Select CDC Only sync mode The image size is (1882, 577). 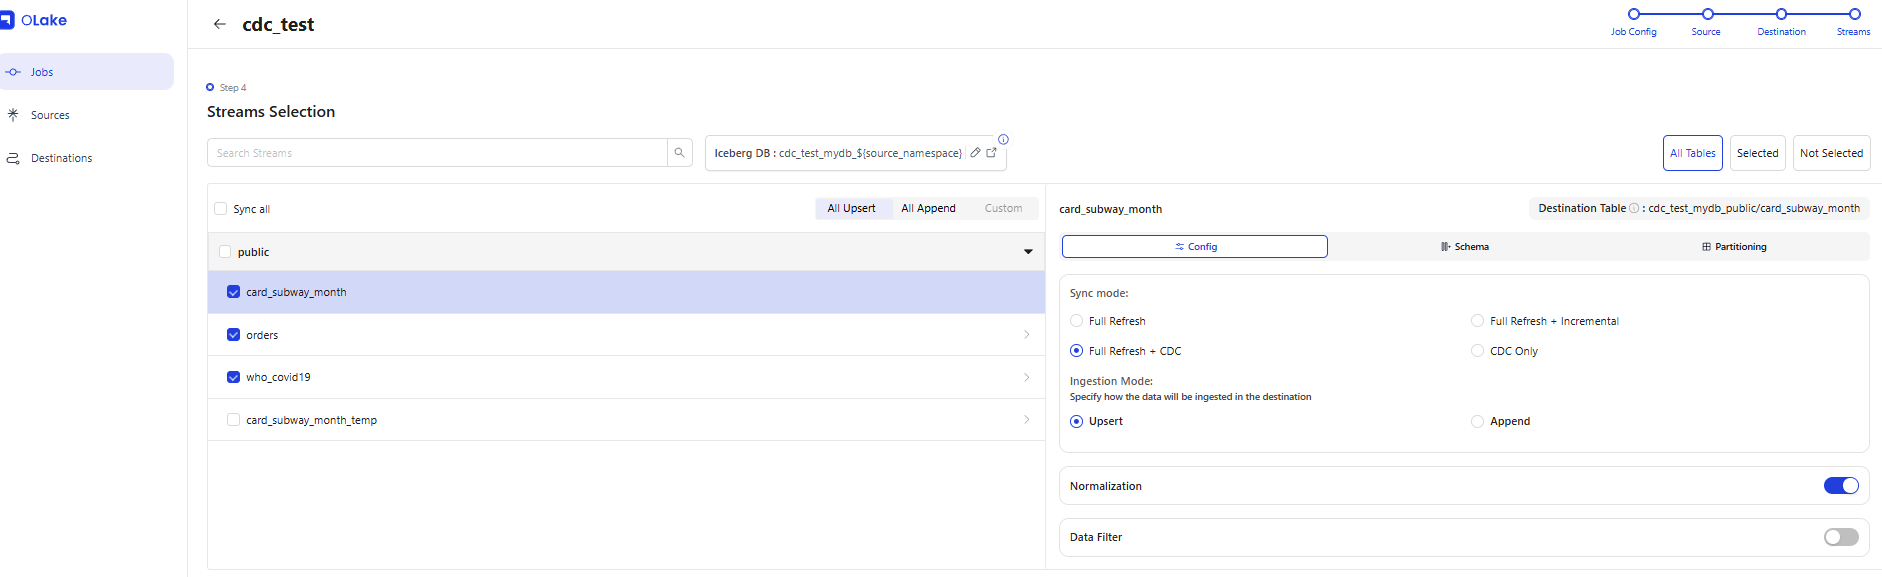[1477, 351]
